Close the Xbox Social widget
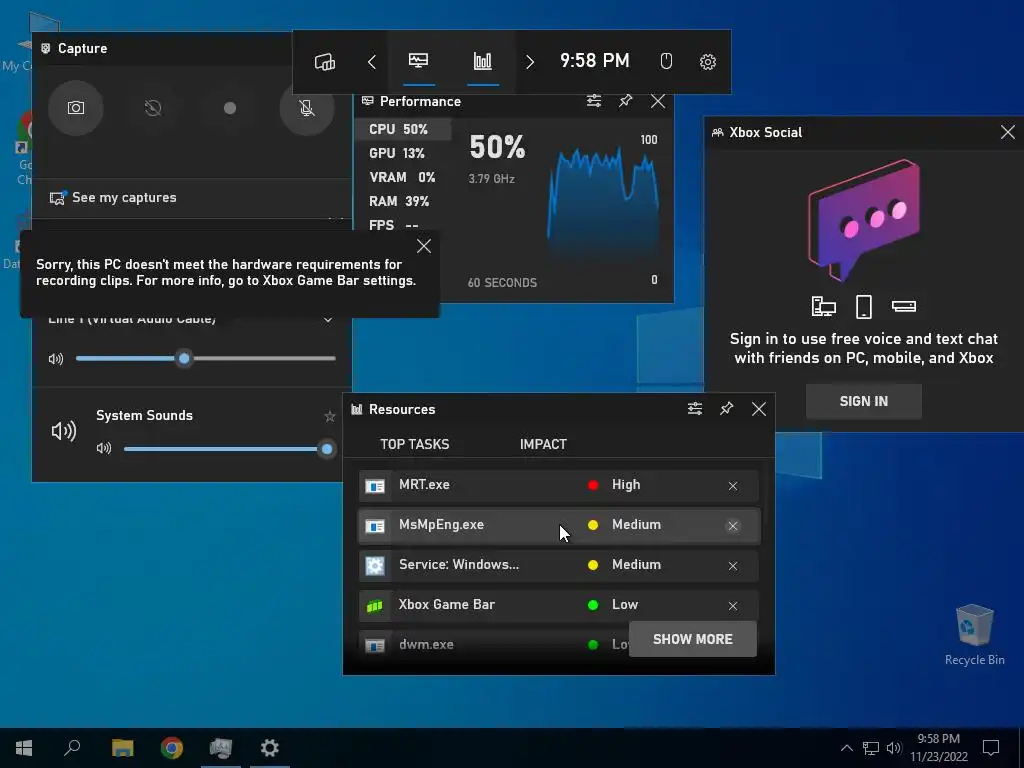 point(1008,132)
